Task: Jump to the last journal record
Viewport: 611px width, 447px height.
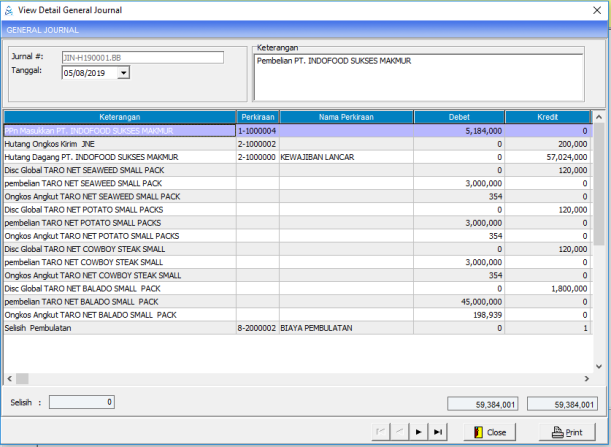Action: [x=438, y=432]
